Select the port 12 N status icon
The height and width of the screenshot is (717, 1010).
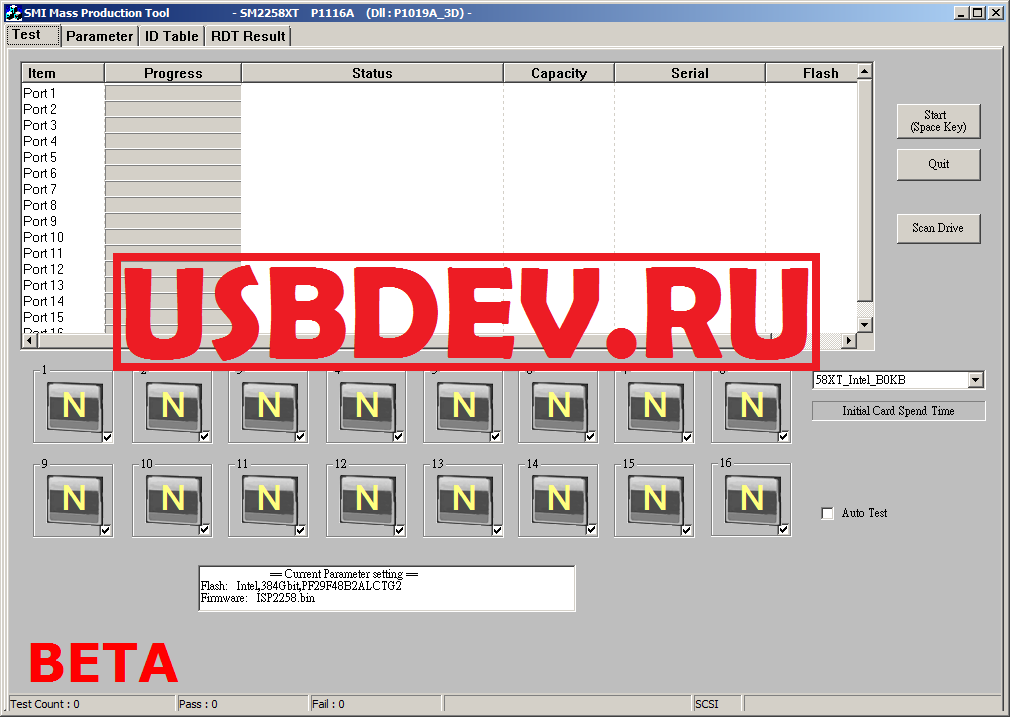[367, 499]
